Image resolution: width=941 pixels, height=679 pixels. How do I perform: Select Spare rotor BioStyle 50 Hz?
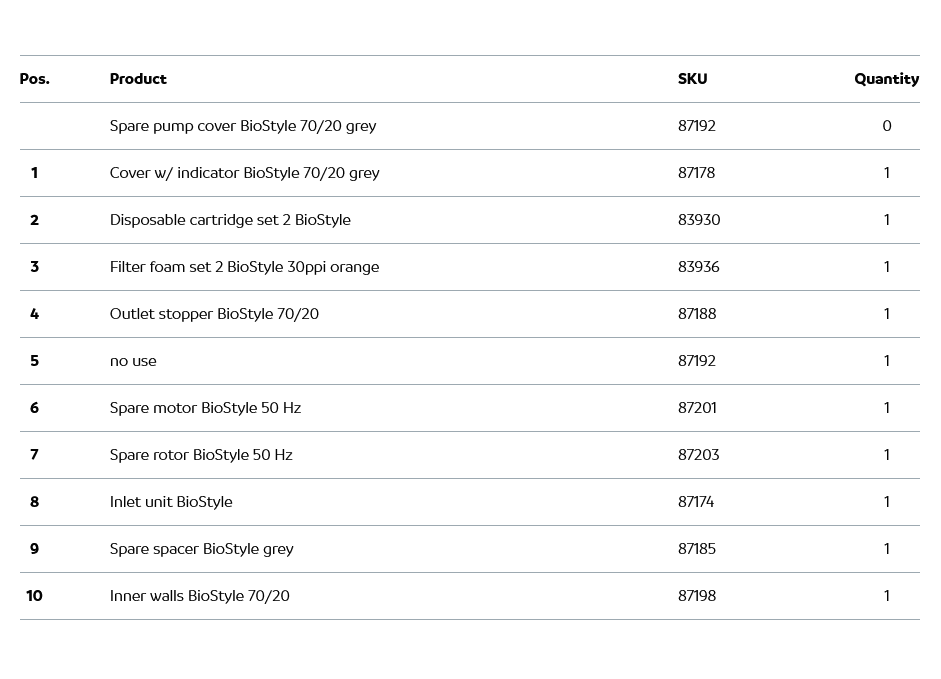click(x=201, y=455)
